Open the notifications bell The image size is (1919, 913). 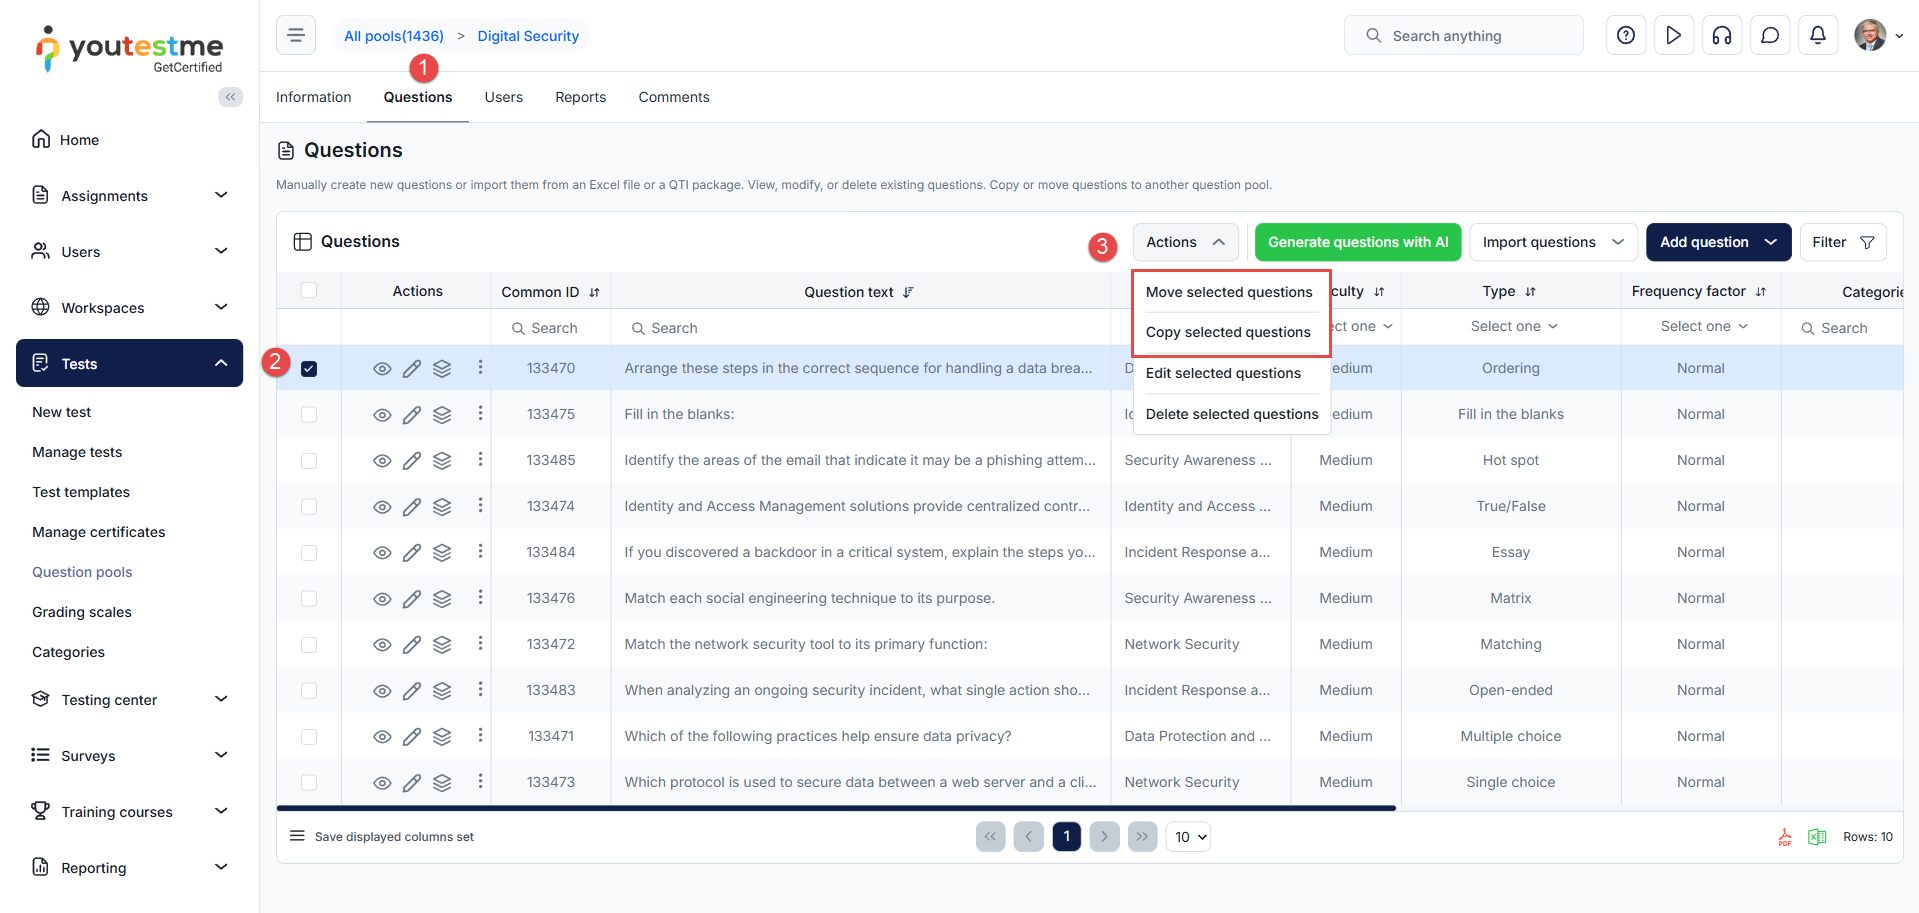click(x=1818, y=36)
